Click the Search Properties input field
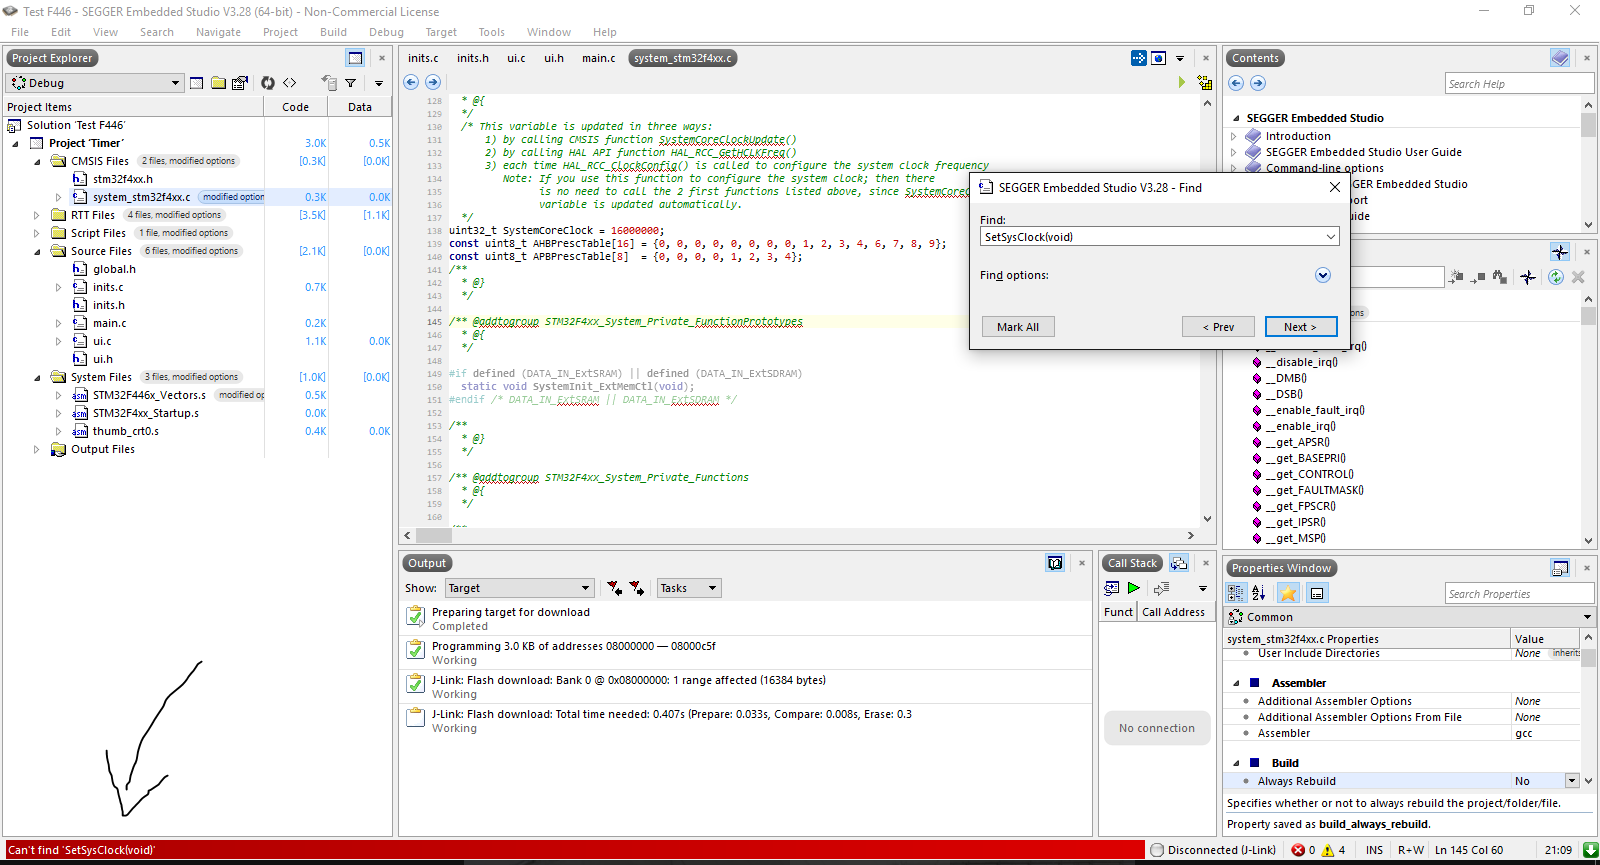 (x=1518, y=594)
